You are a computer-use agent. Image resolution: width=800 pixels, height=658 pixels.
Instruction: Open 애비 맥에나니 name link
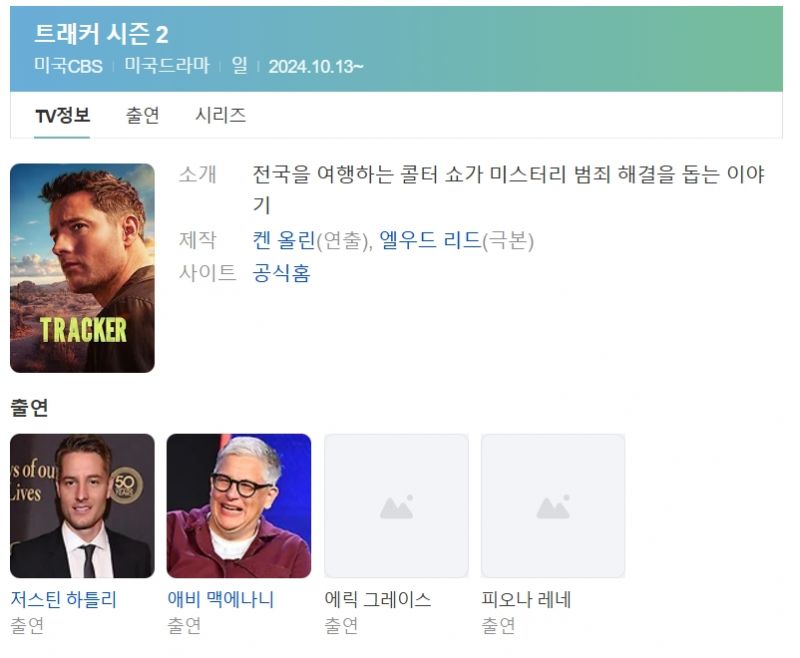[220, 599]
